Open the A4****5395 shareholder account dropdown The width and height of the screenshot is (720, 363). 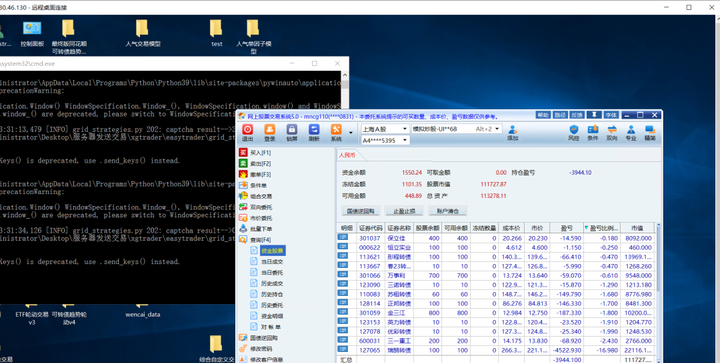coord(385,140)
